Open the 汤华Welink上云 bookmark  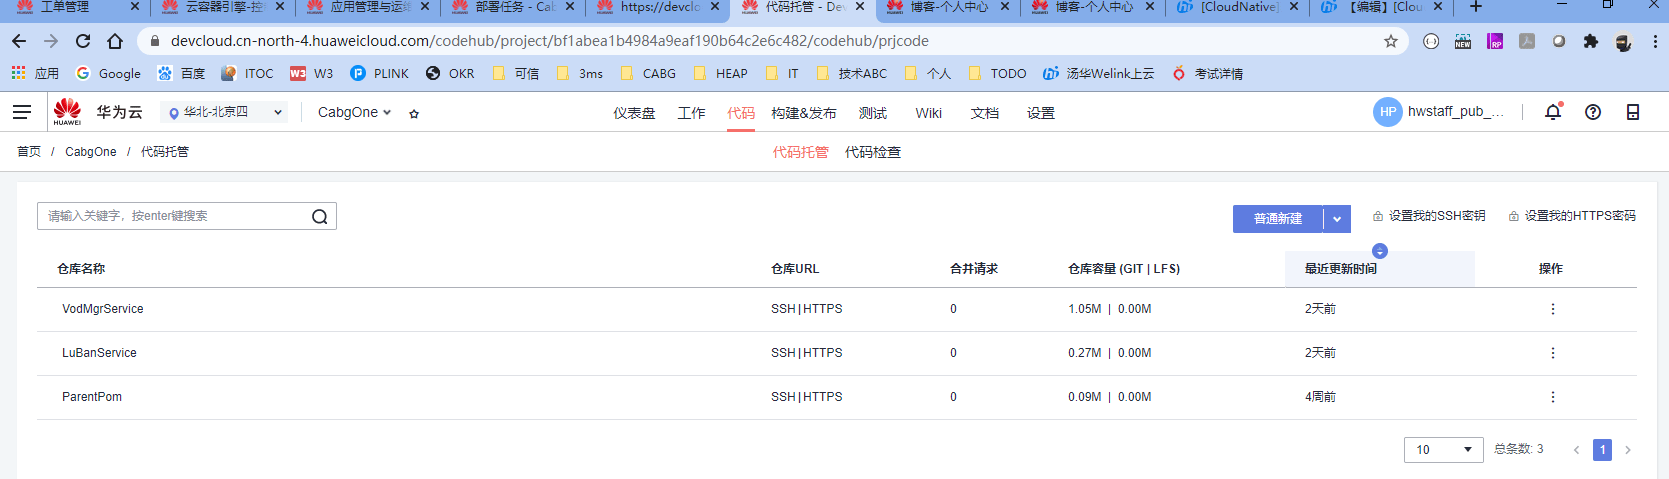1098,73
